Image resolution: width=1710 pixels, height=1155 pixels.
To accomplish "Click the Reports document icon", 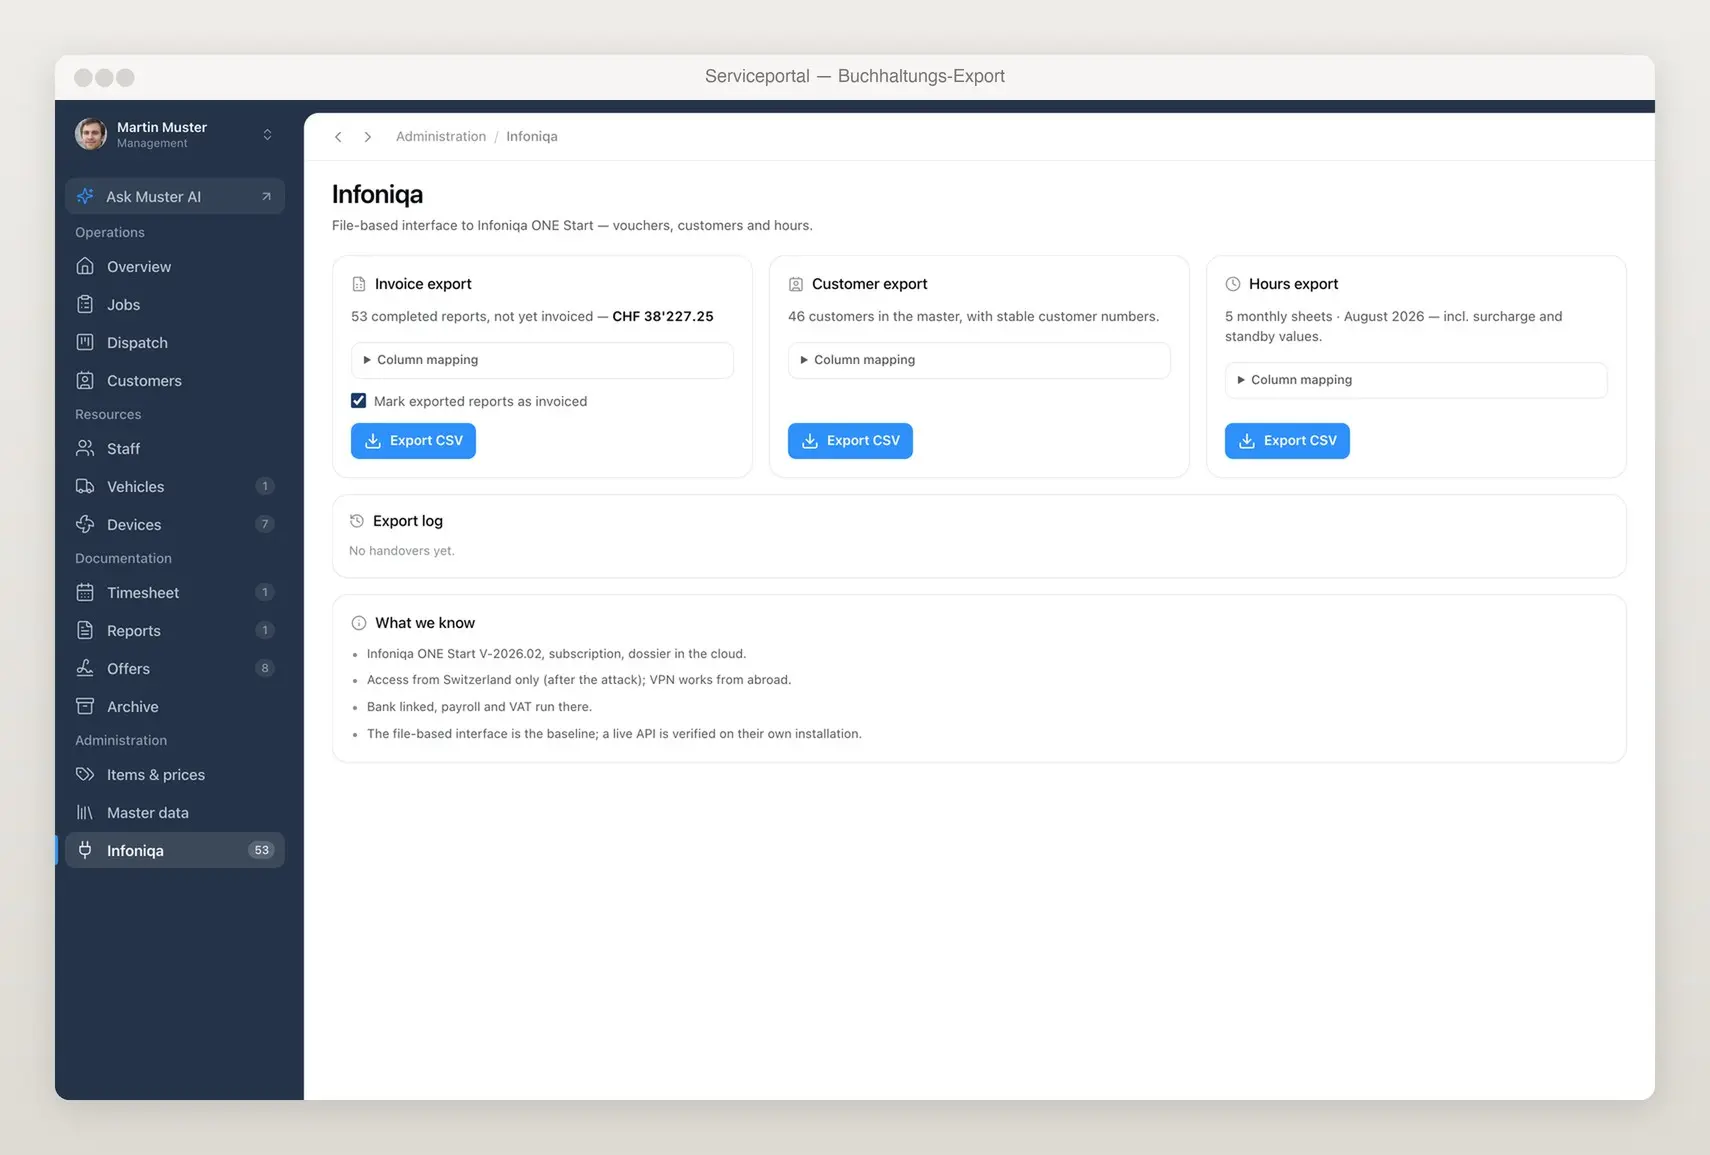I will (85, 630).
